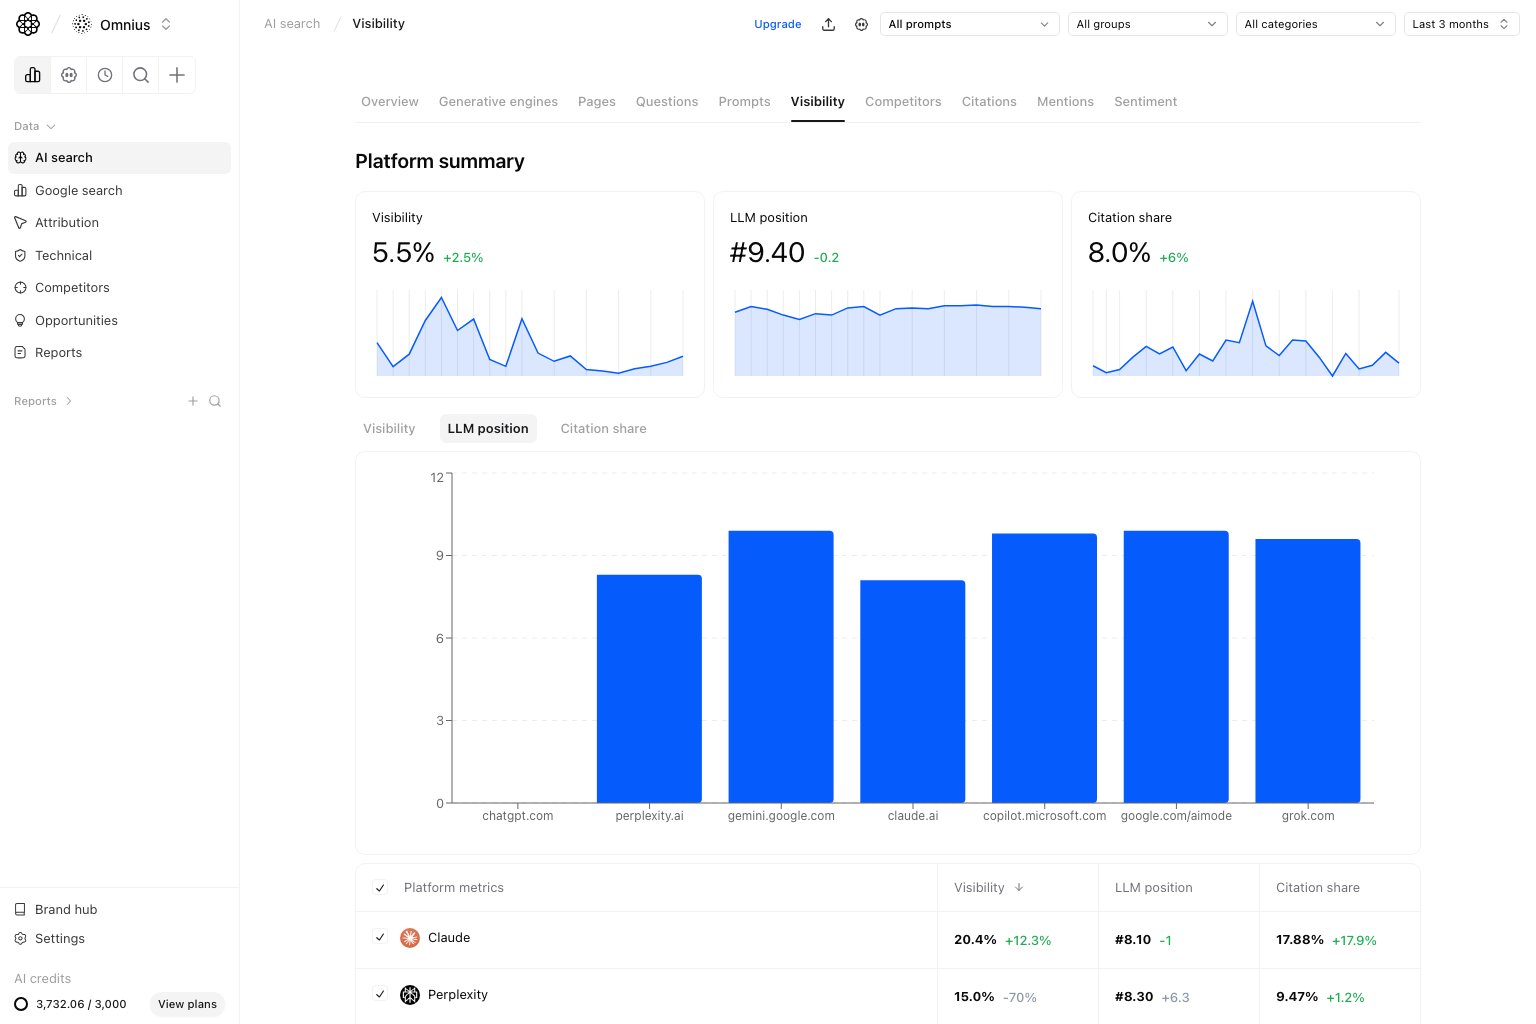The width and height of the screenshot is (1536, 1024).
Task: Switch to the Generative engines tab
Action: click(498, 102)
